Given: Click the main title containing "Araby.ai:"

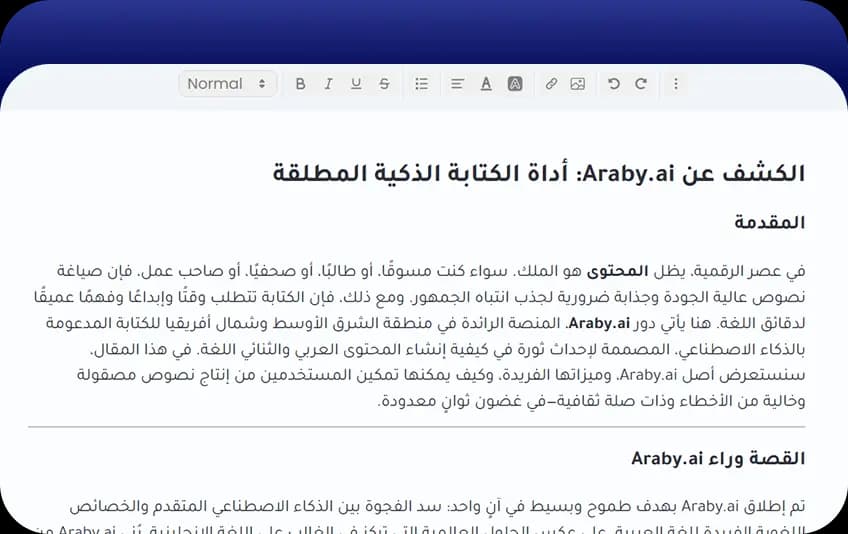Looking at the screenshot, I should click(x=538, y=173).
